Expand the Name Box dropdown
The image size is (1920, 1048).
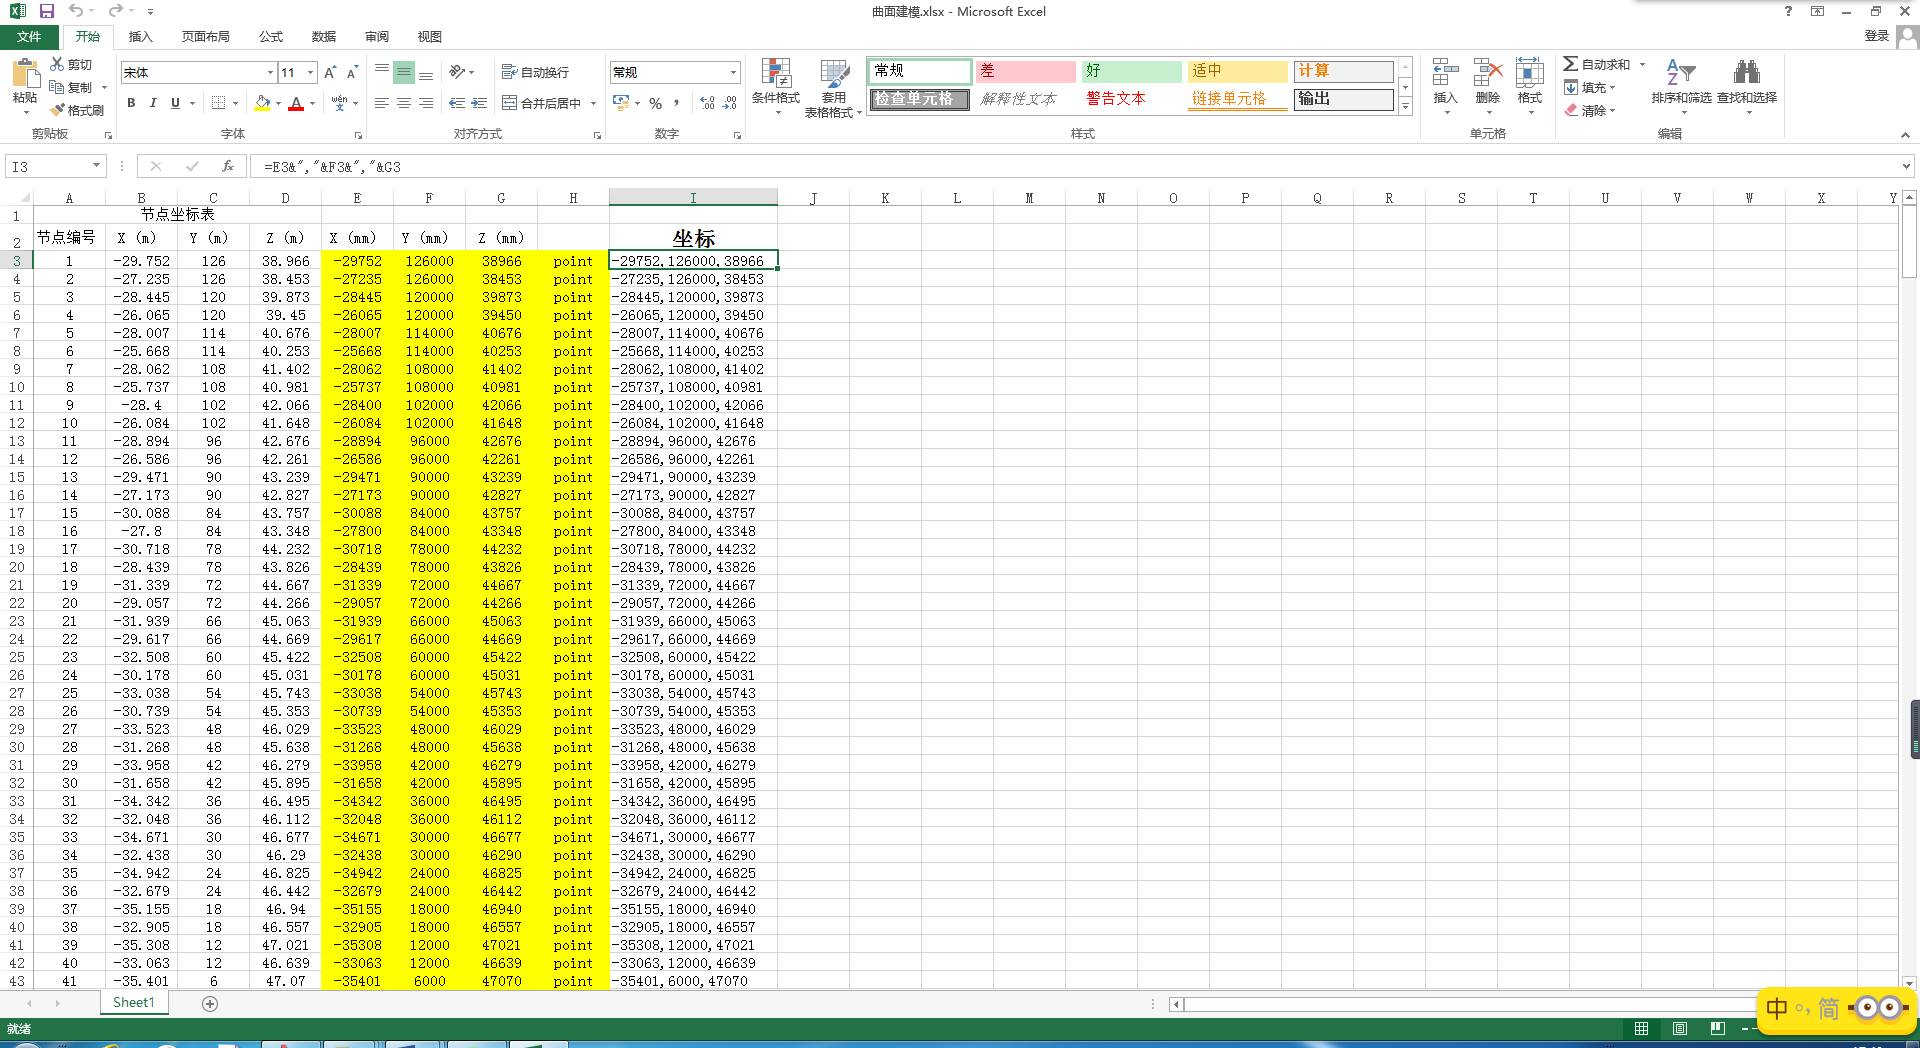point(96,166)
